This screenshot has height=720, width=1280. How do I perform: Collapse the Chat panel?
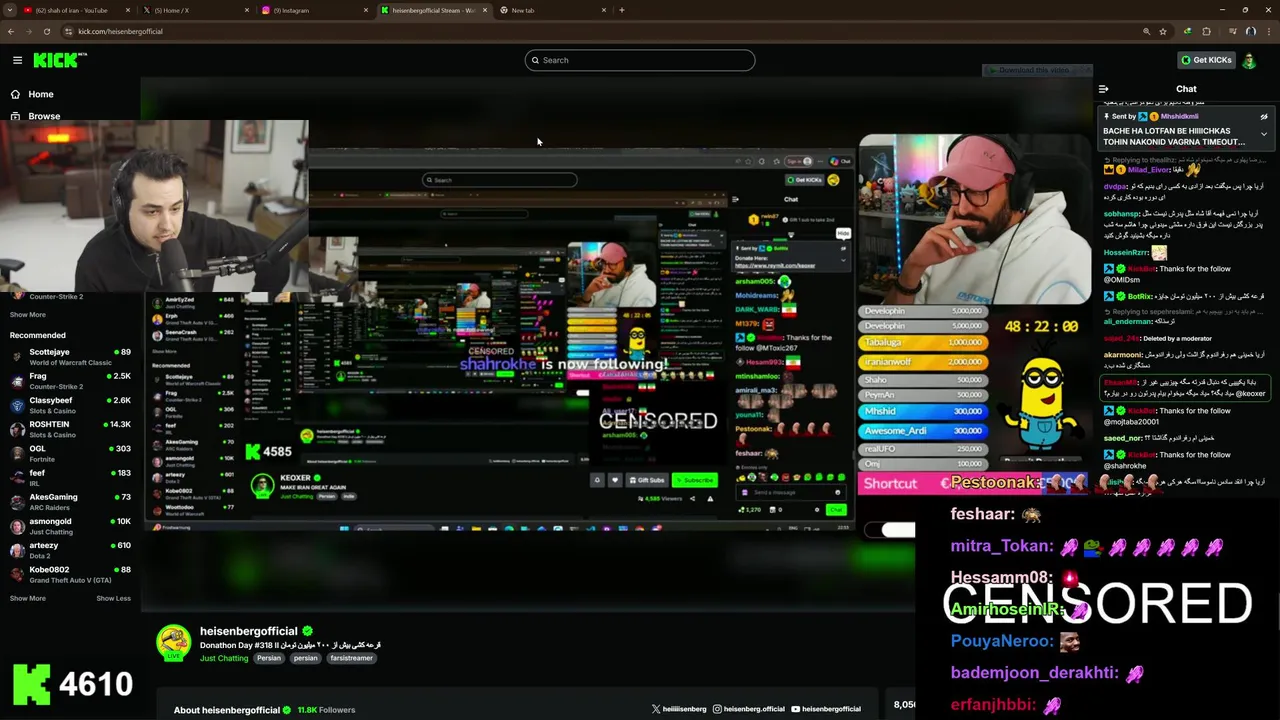coord(1104,89)
